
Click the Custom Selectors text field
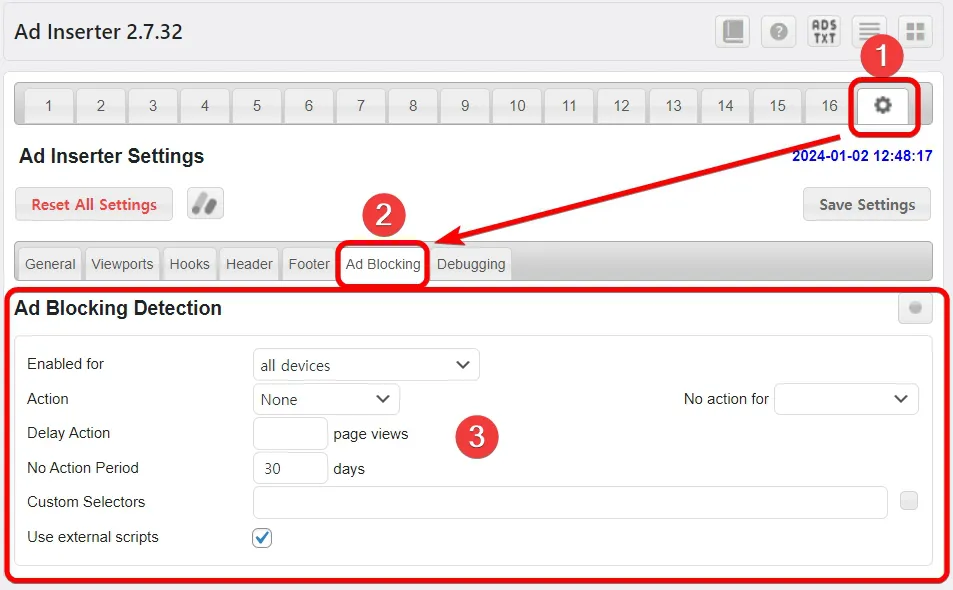pyautogui.click(x=570, y=502)
